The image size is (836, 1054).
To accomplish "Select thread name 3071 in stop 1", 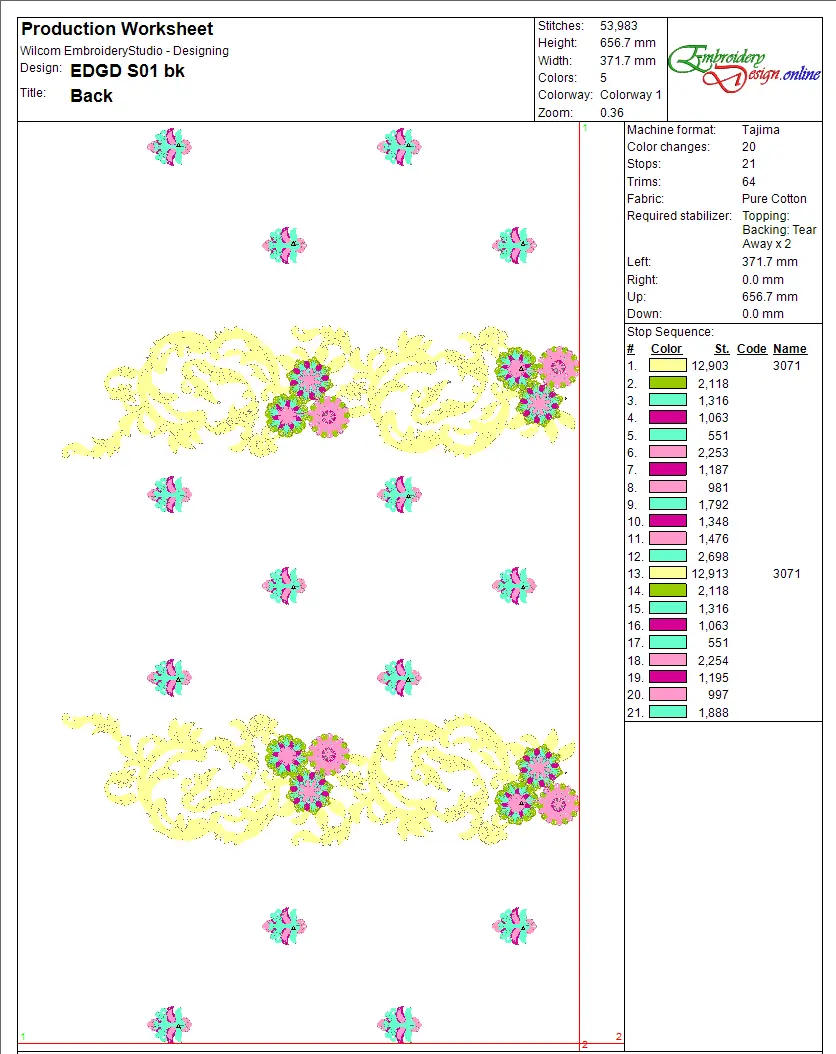I will click(x=787, y=366).
